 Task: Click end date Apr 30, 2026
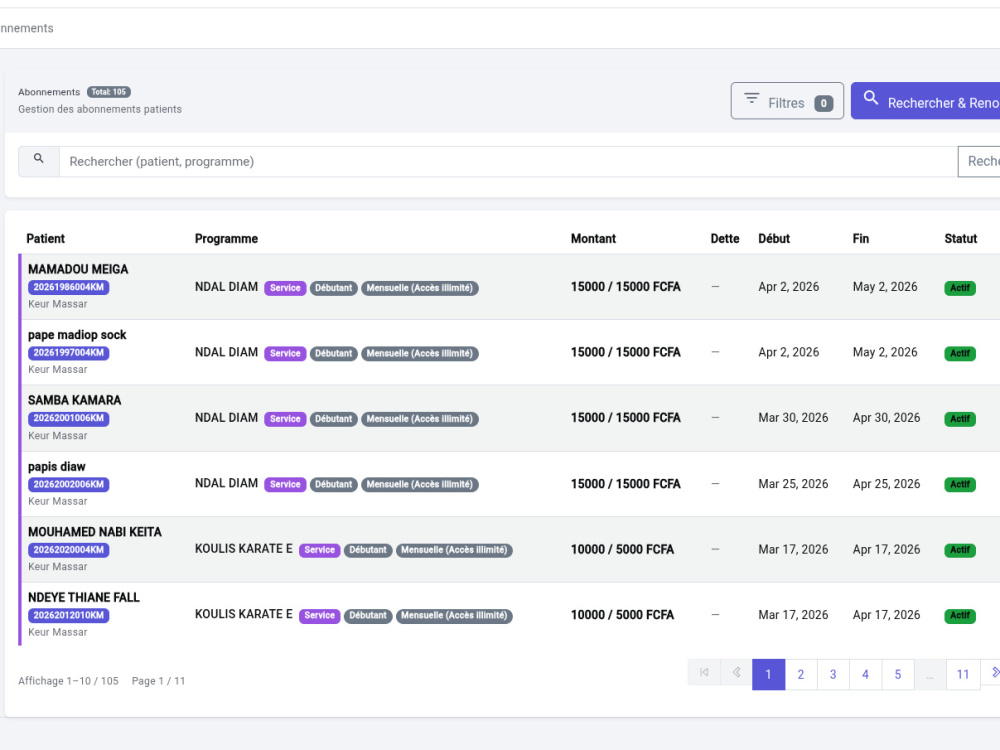pos(886,418)
